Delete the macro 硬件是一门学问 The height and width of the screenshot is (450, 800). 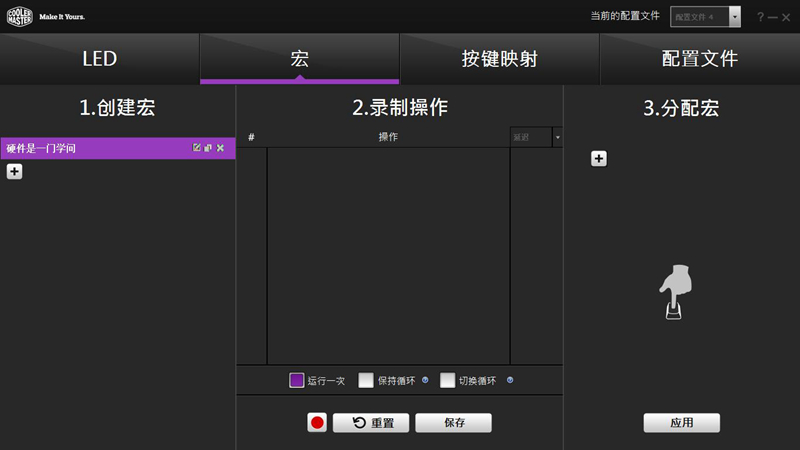(x=220, y=148)
